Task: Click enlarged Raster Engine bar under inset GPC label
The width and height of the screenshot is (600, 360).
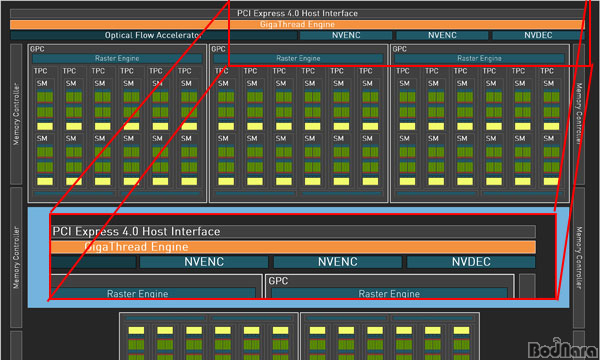Action: pyautogui.click(x=389, y=293)
